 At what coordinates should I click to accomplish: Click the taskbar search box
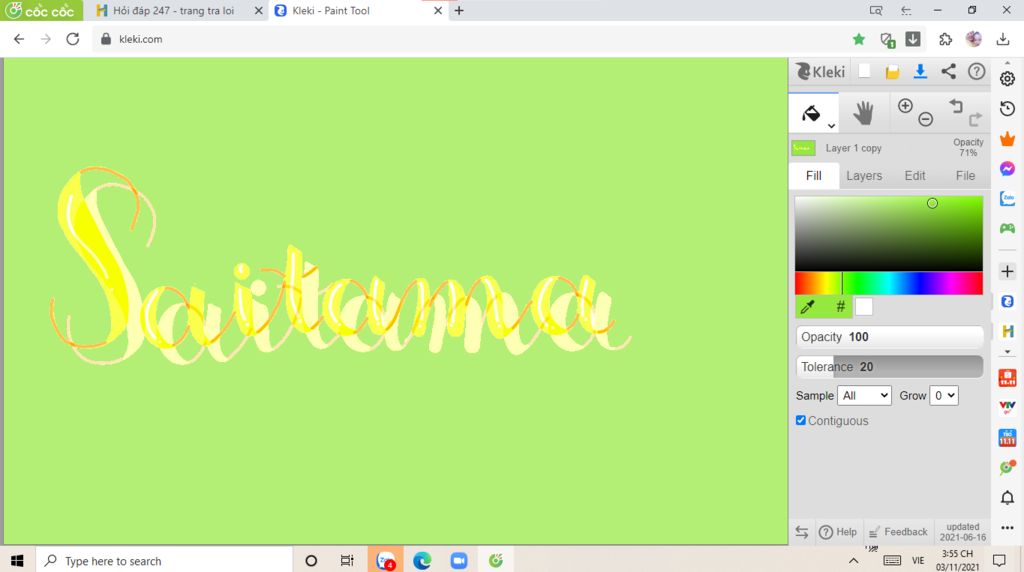coord(163,561)
